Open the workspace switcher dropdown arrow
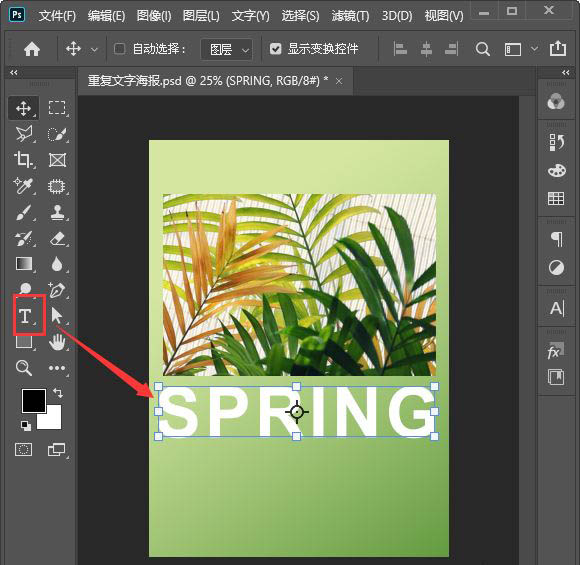The width and height of the screenshot is (580, 565). 535,49
